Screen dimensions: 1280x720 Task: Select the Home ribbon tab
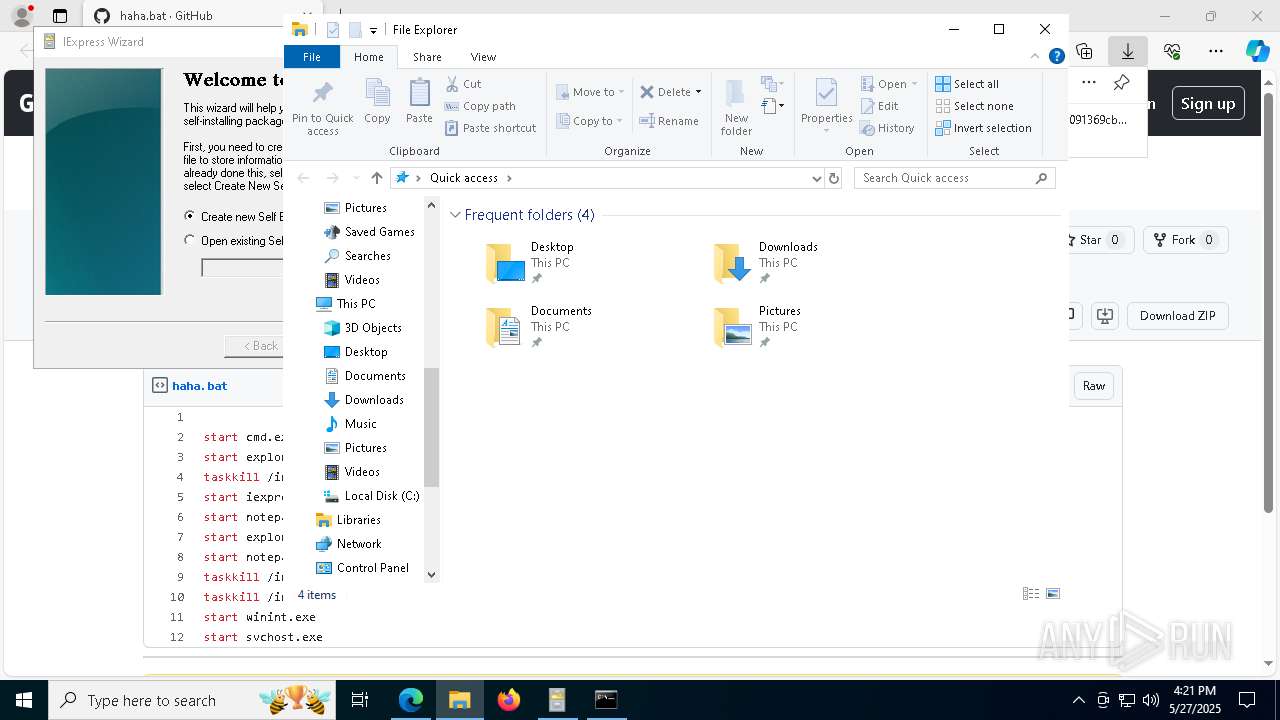368,57
